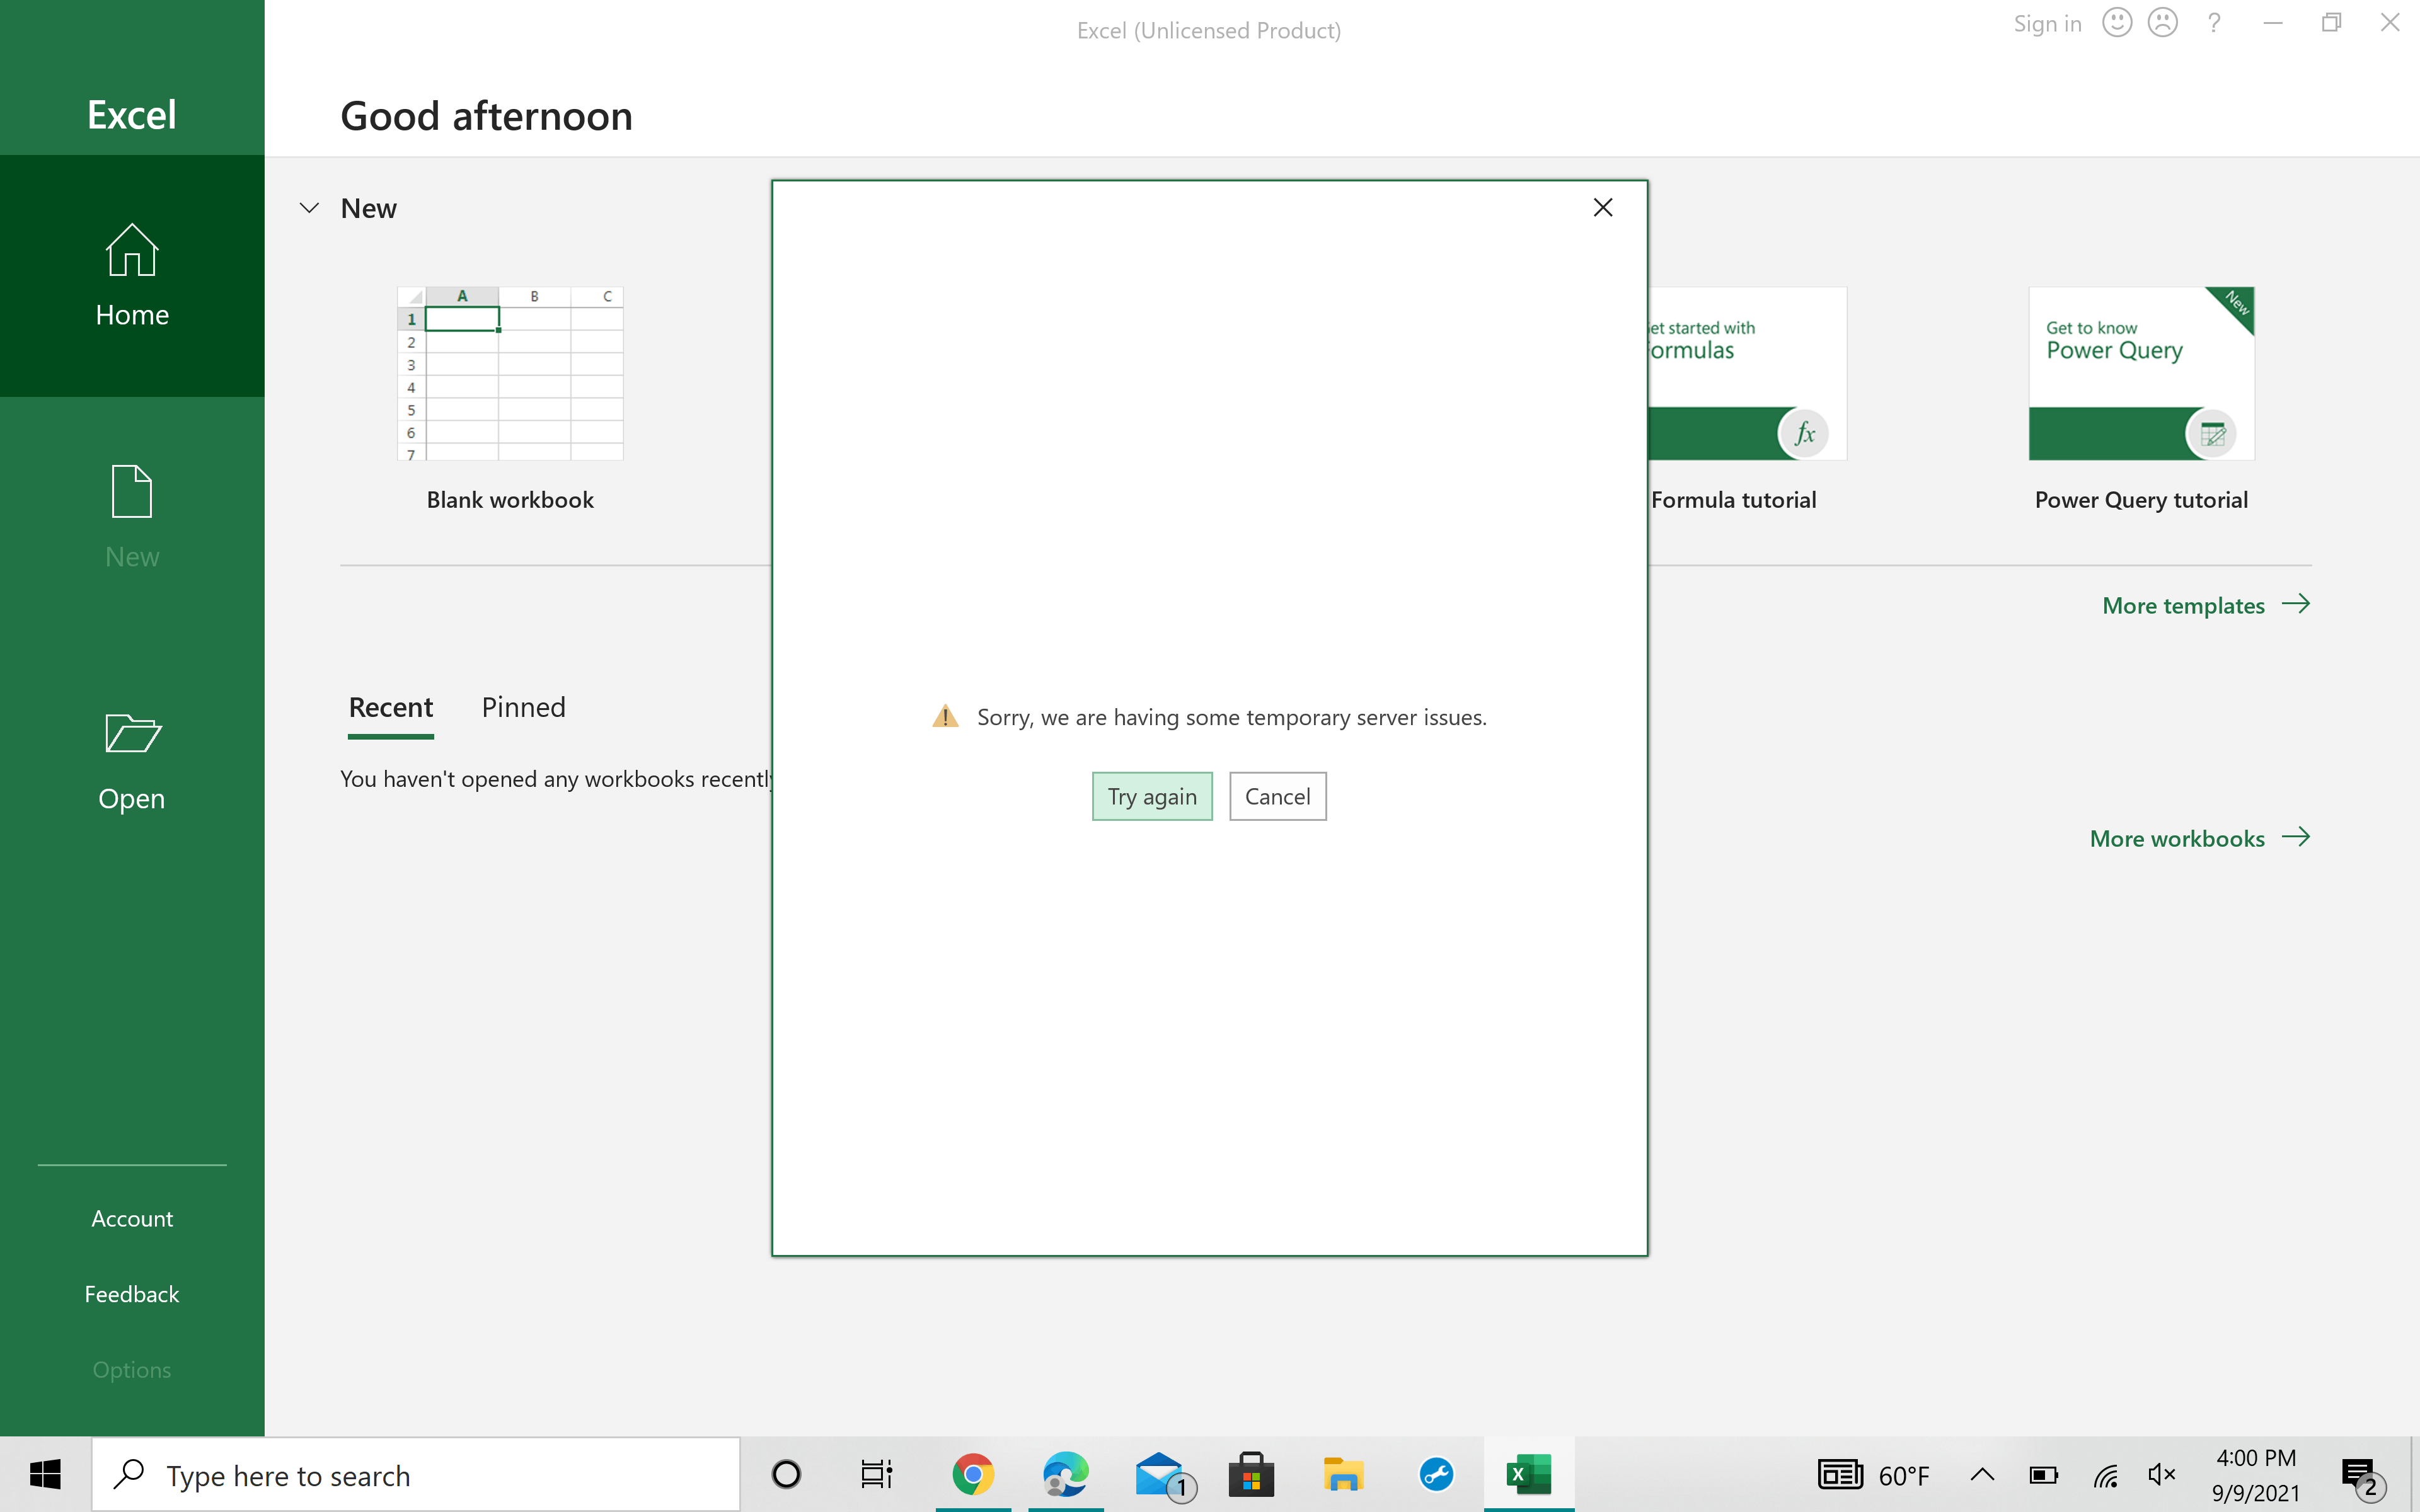The image size is (2420, 1512).
Task: Open the New page icon in sidebar
Action: pos(132,492)
